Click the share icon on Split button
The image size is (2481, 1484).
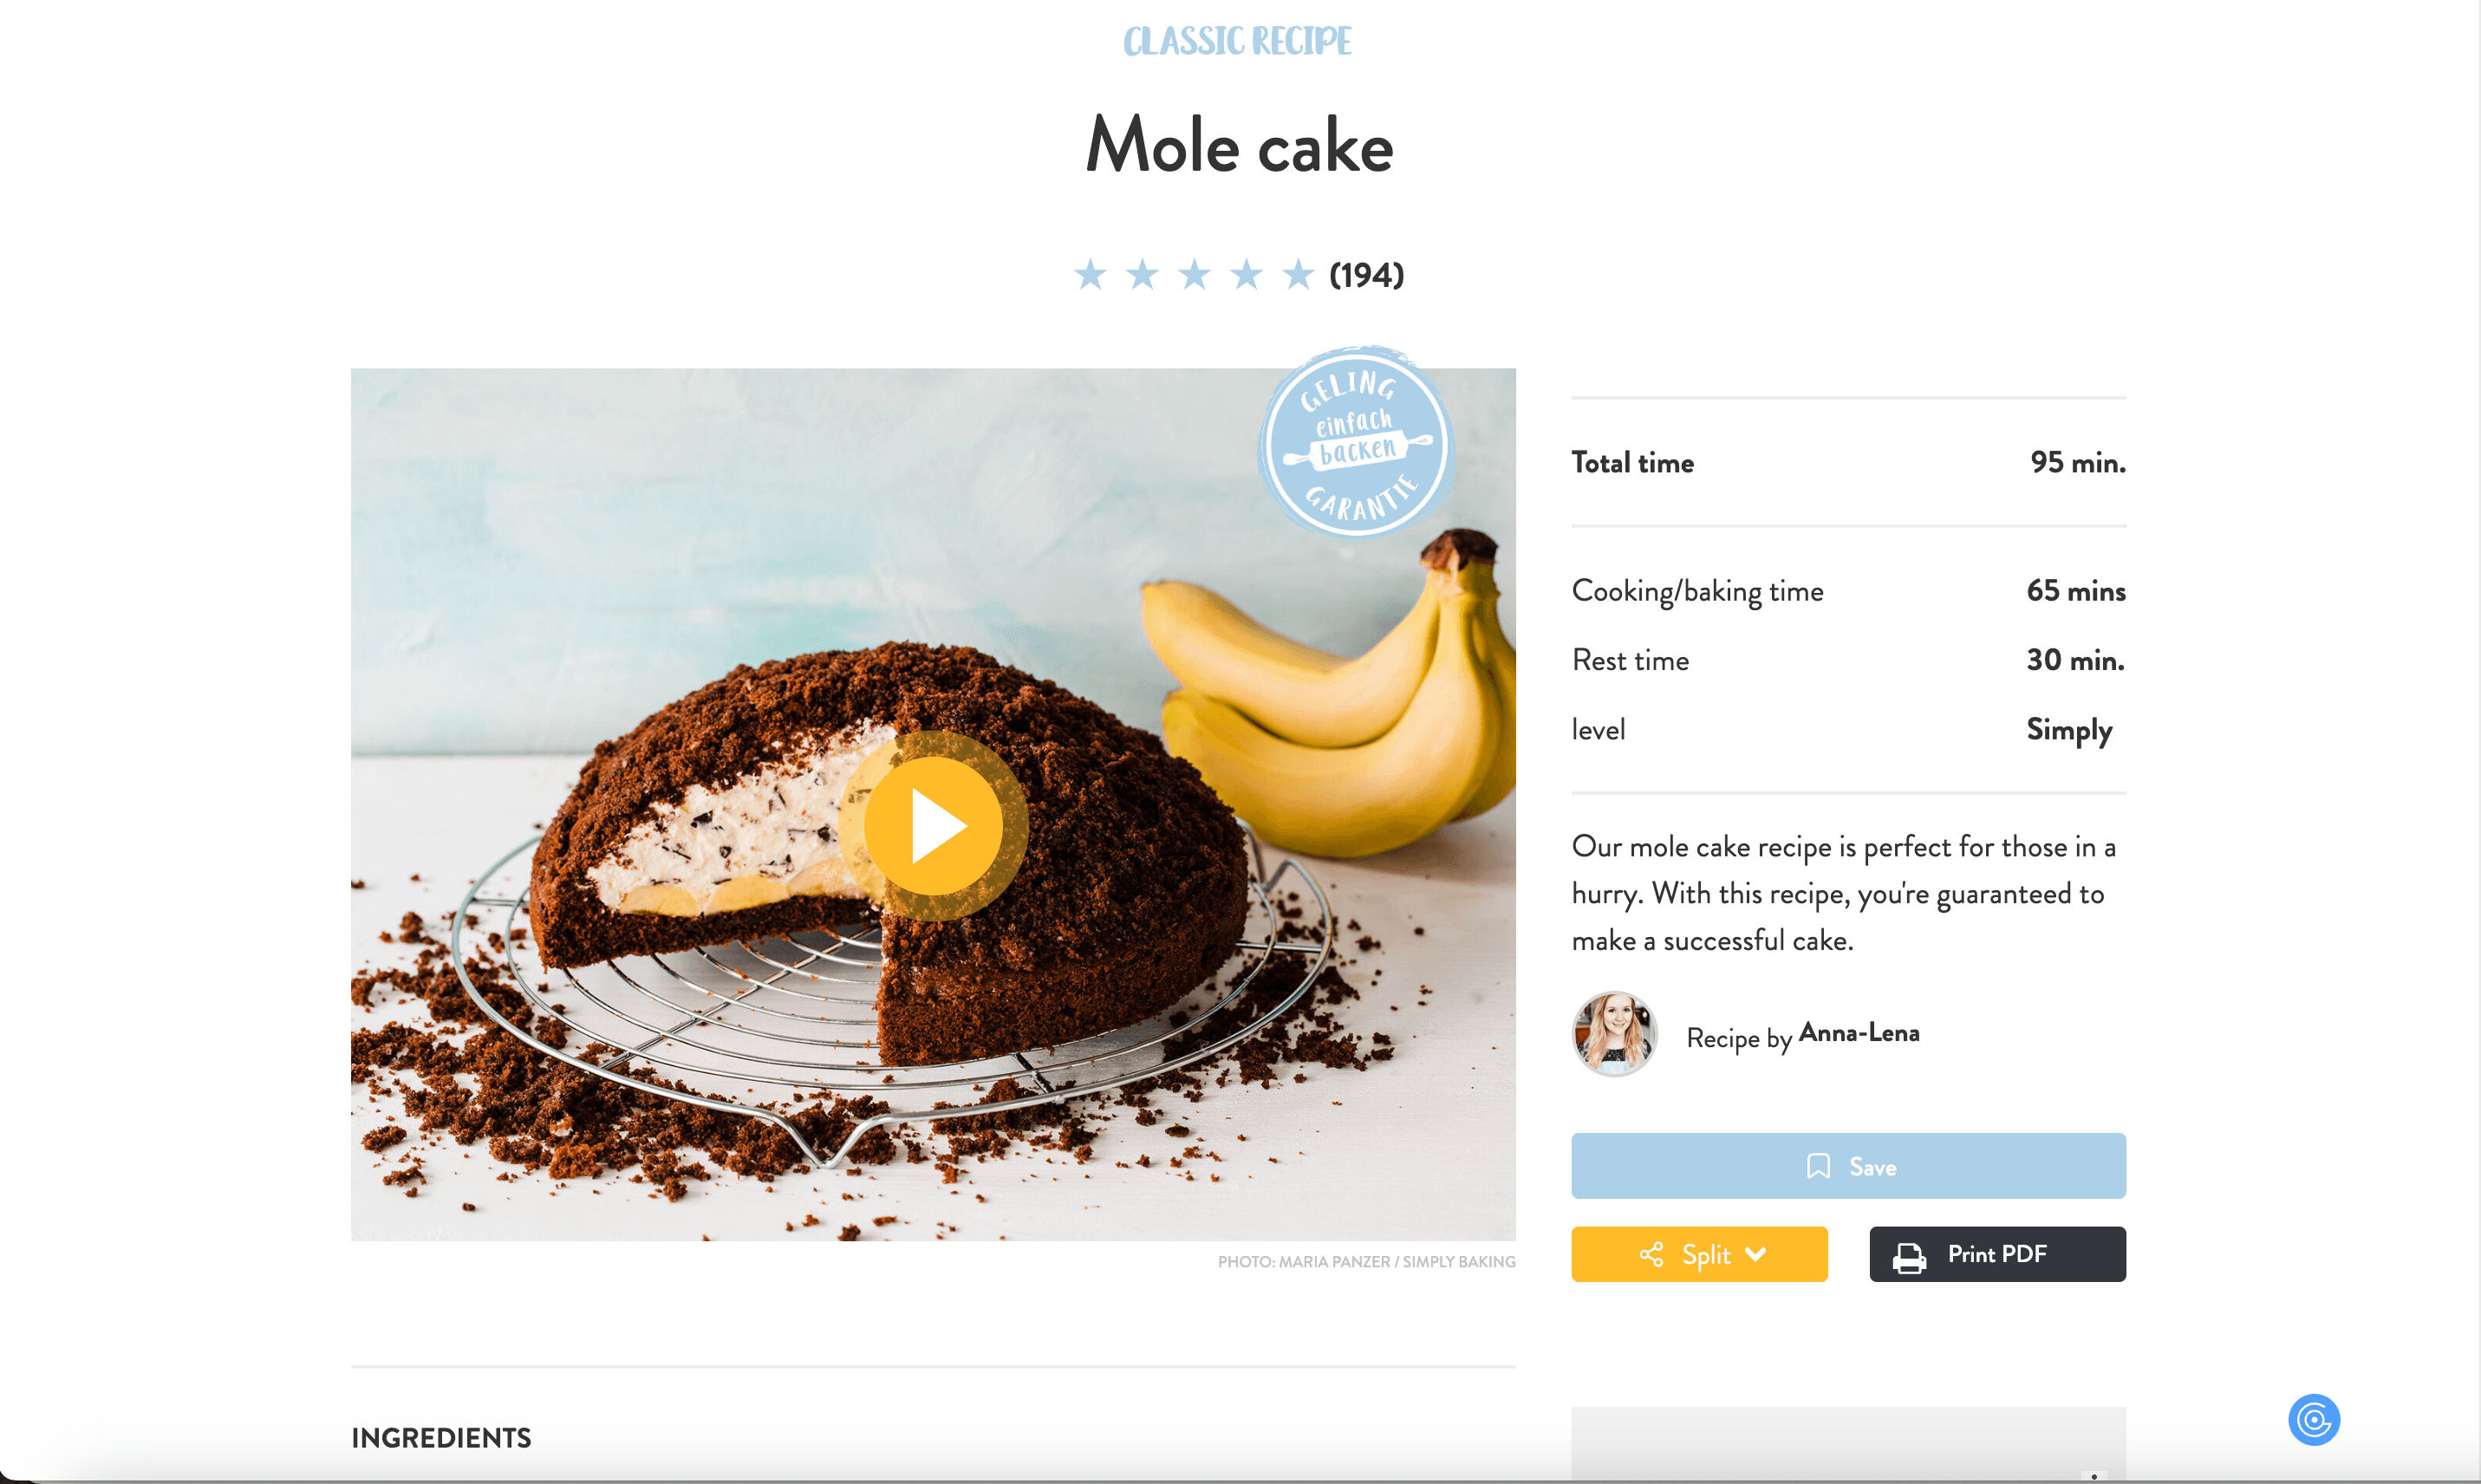[1651, 1254]
